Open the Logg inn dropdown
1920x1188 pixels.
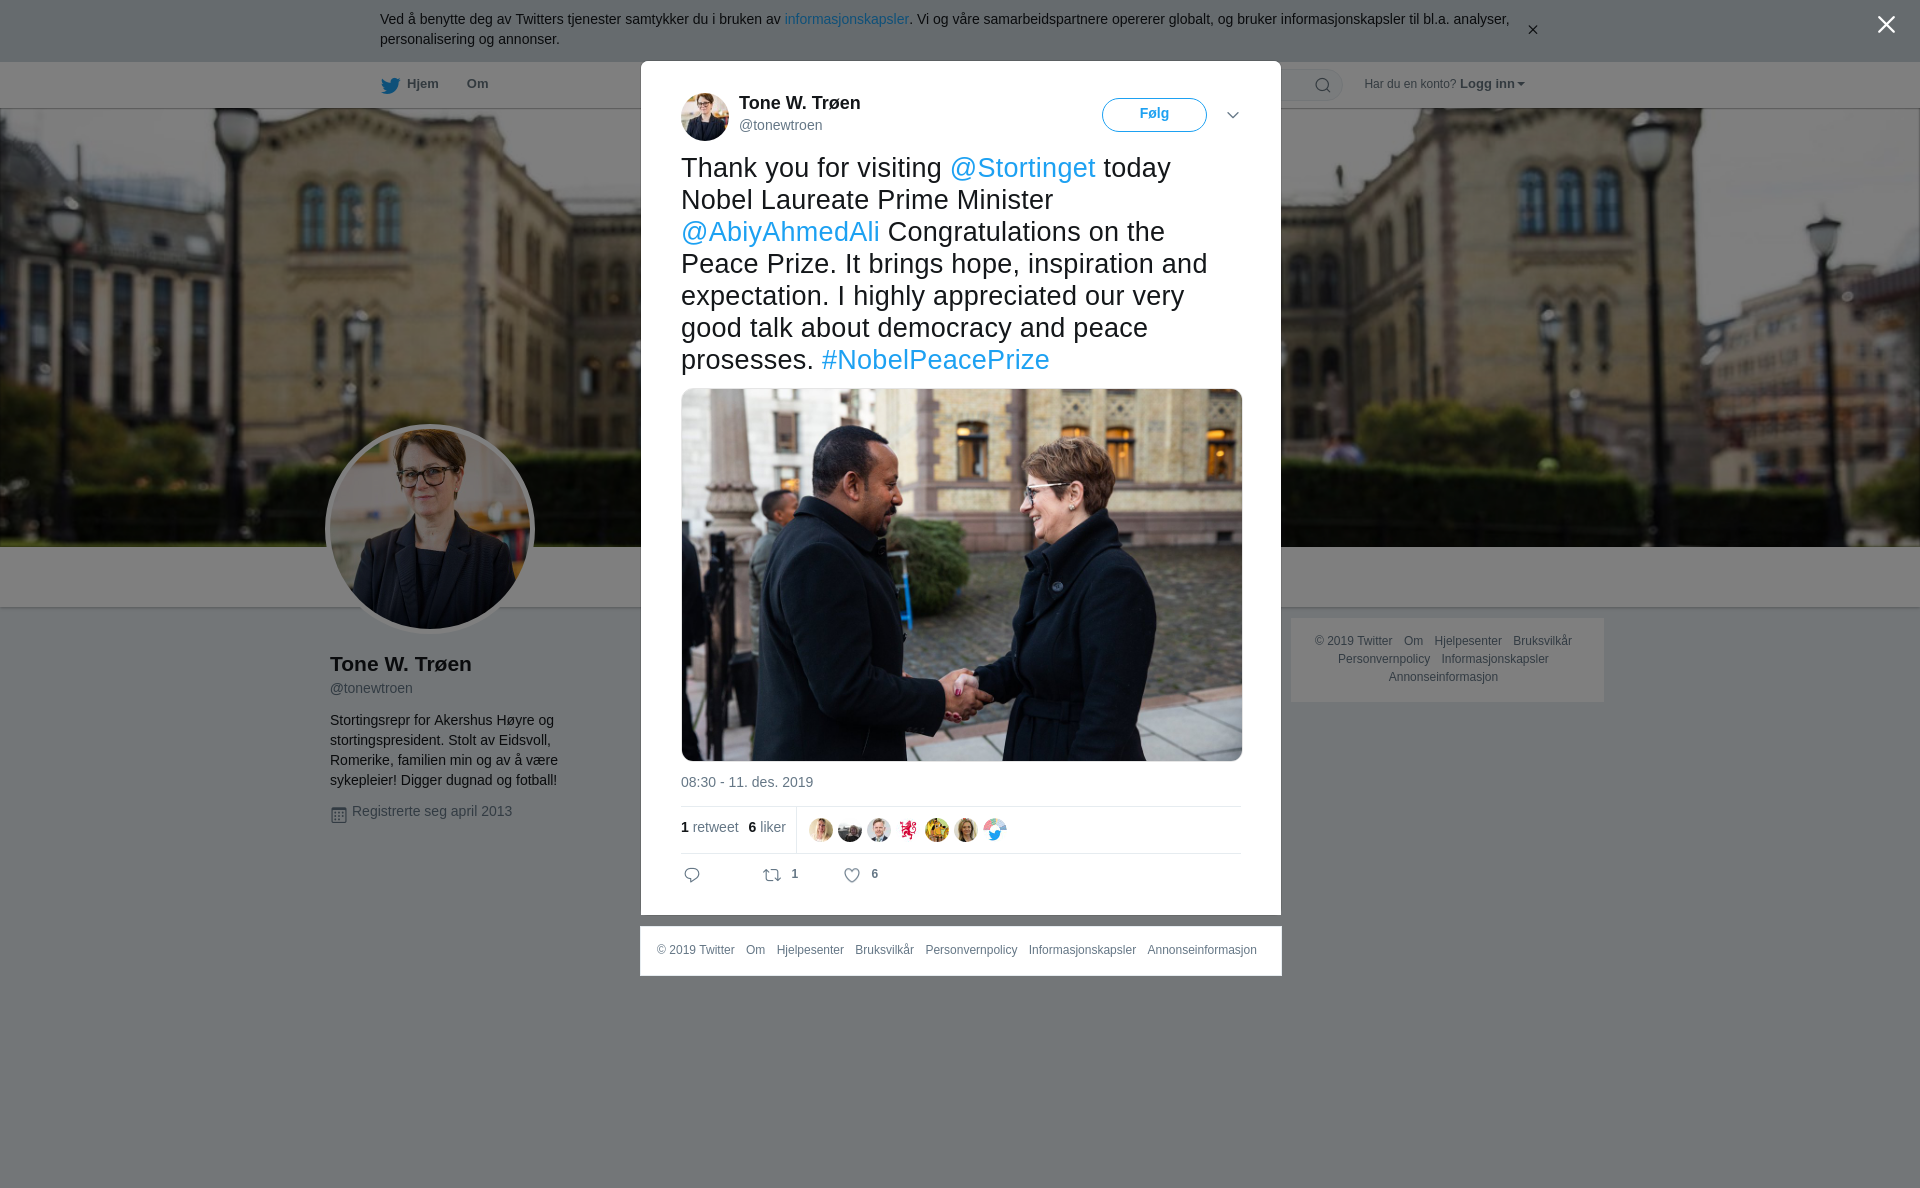(1492, 84)
